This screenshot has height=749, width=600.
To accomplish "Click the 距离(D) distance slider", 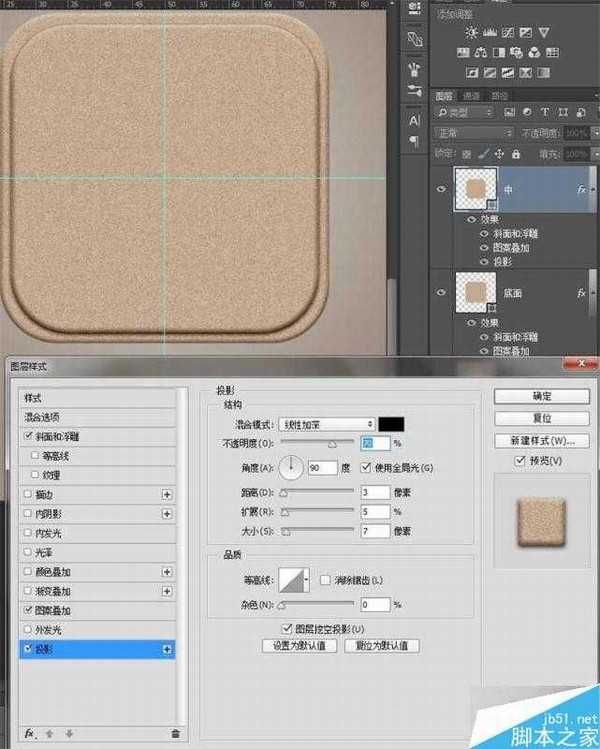I will pyautogui.click(x=317, y=492).
